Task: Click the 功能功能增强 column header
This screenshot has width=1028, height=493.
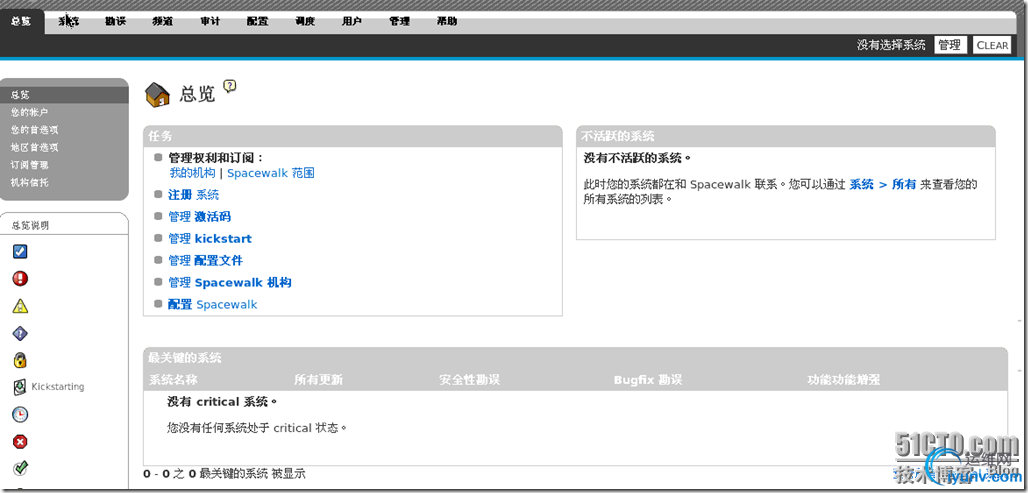Action: click(x=844, y=380)
